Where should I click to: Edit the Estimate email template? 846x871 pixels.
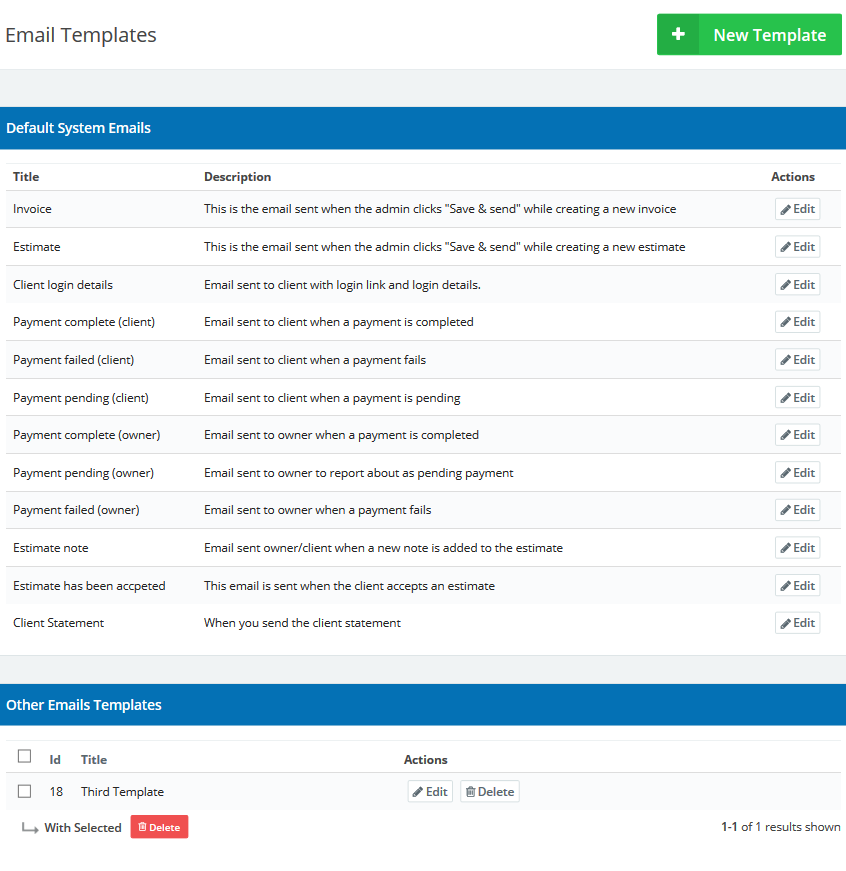(797, 247)
